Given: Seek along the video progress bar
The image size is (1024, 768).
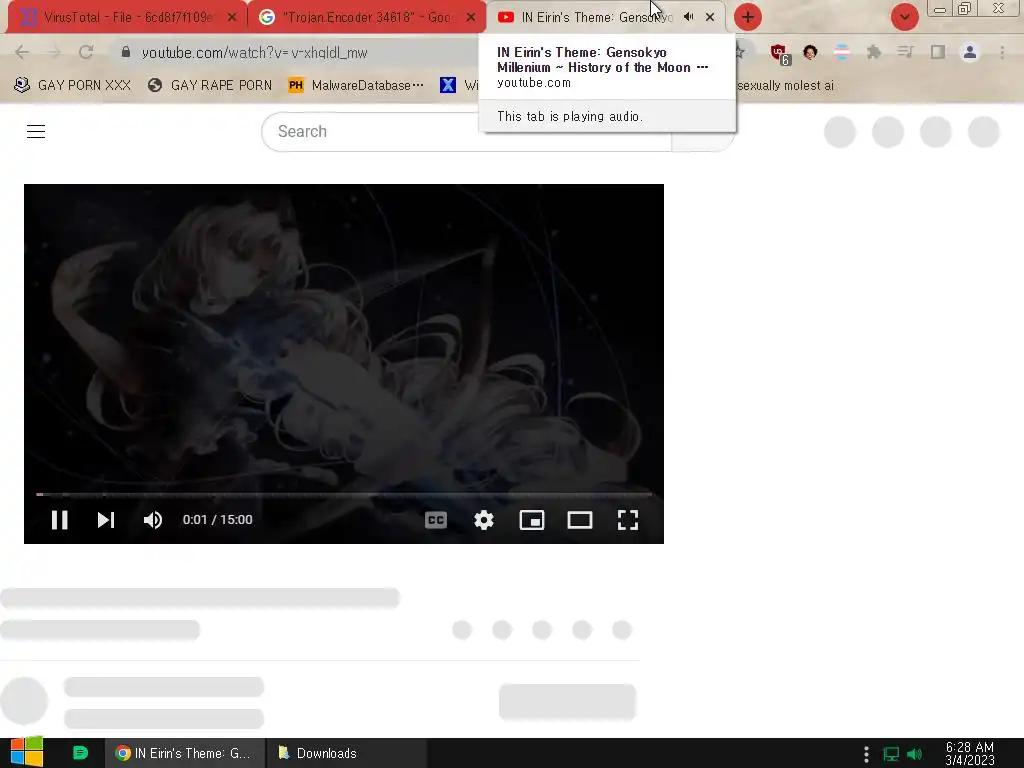Looking at the screenshot, I should pyautogui.click(x=344, y=494).
